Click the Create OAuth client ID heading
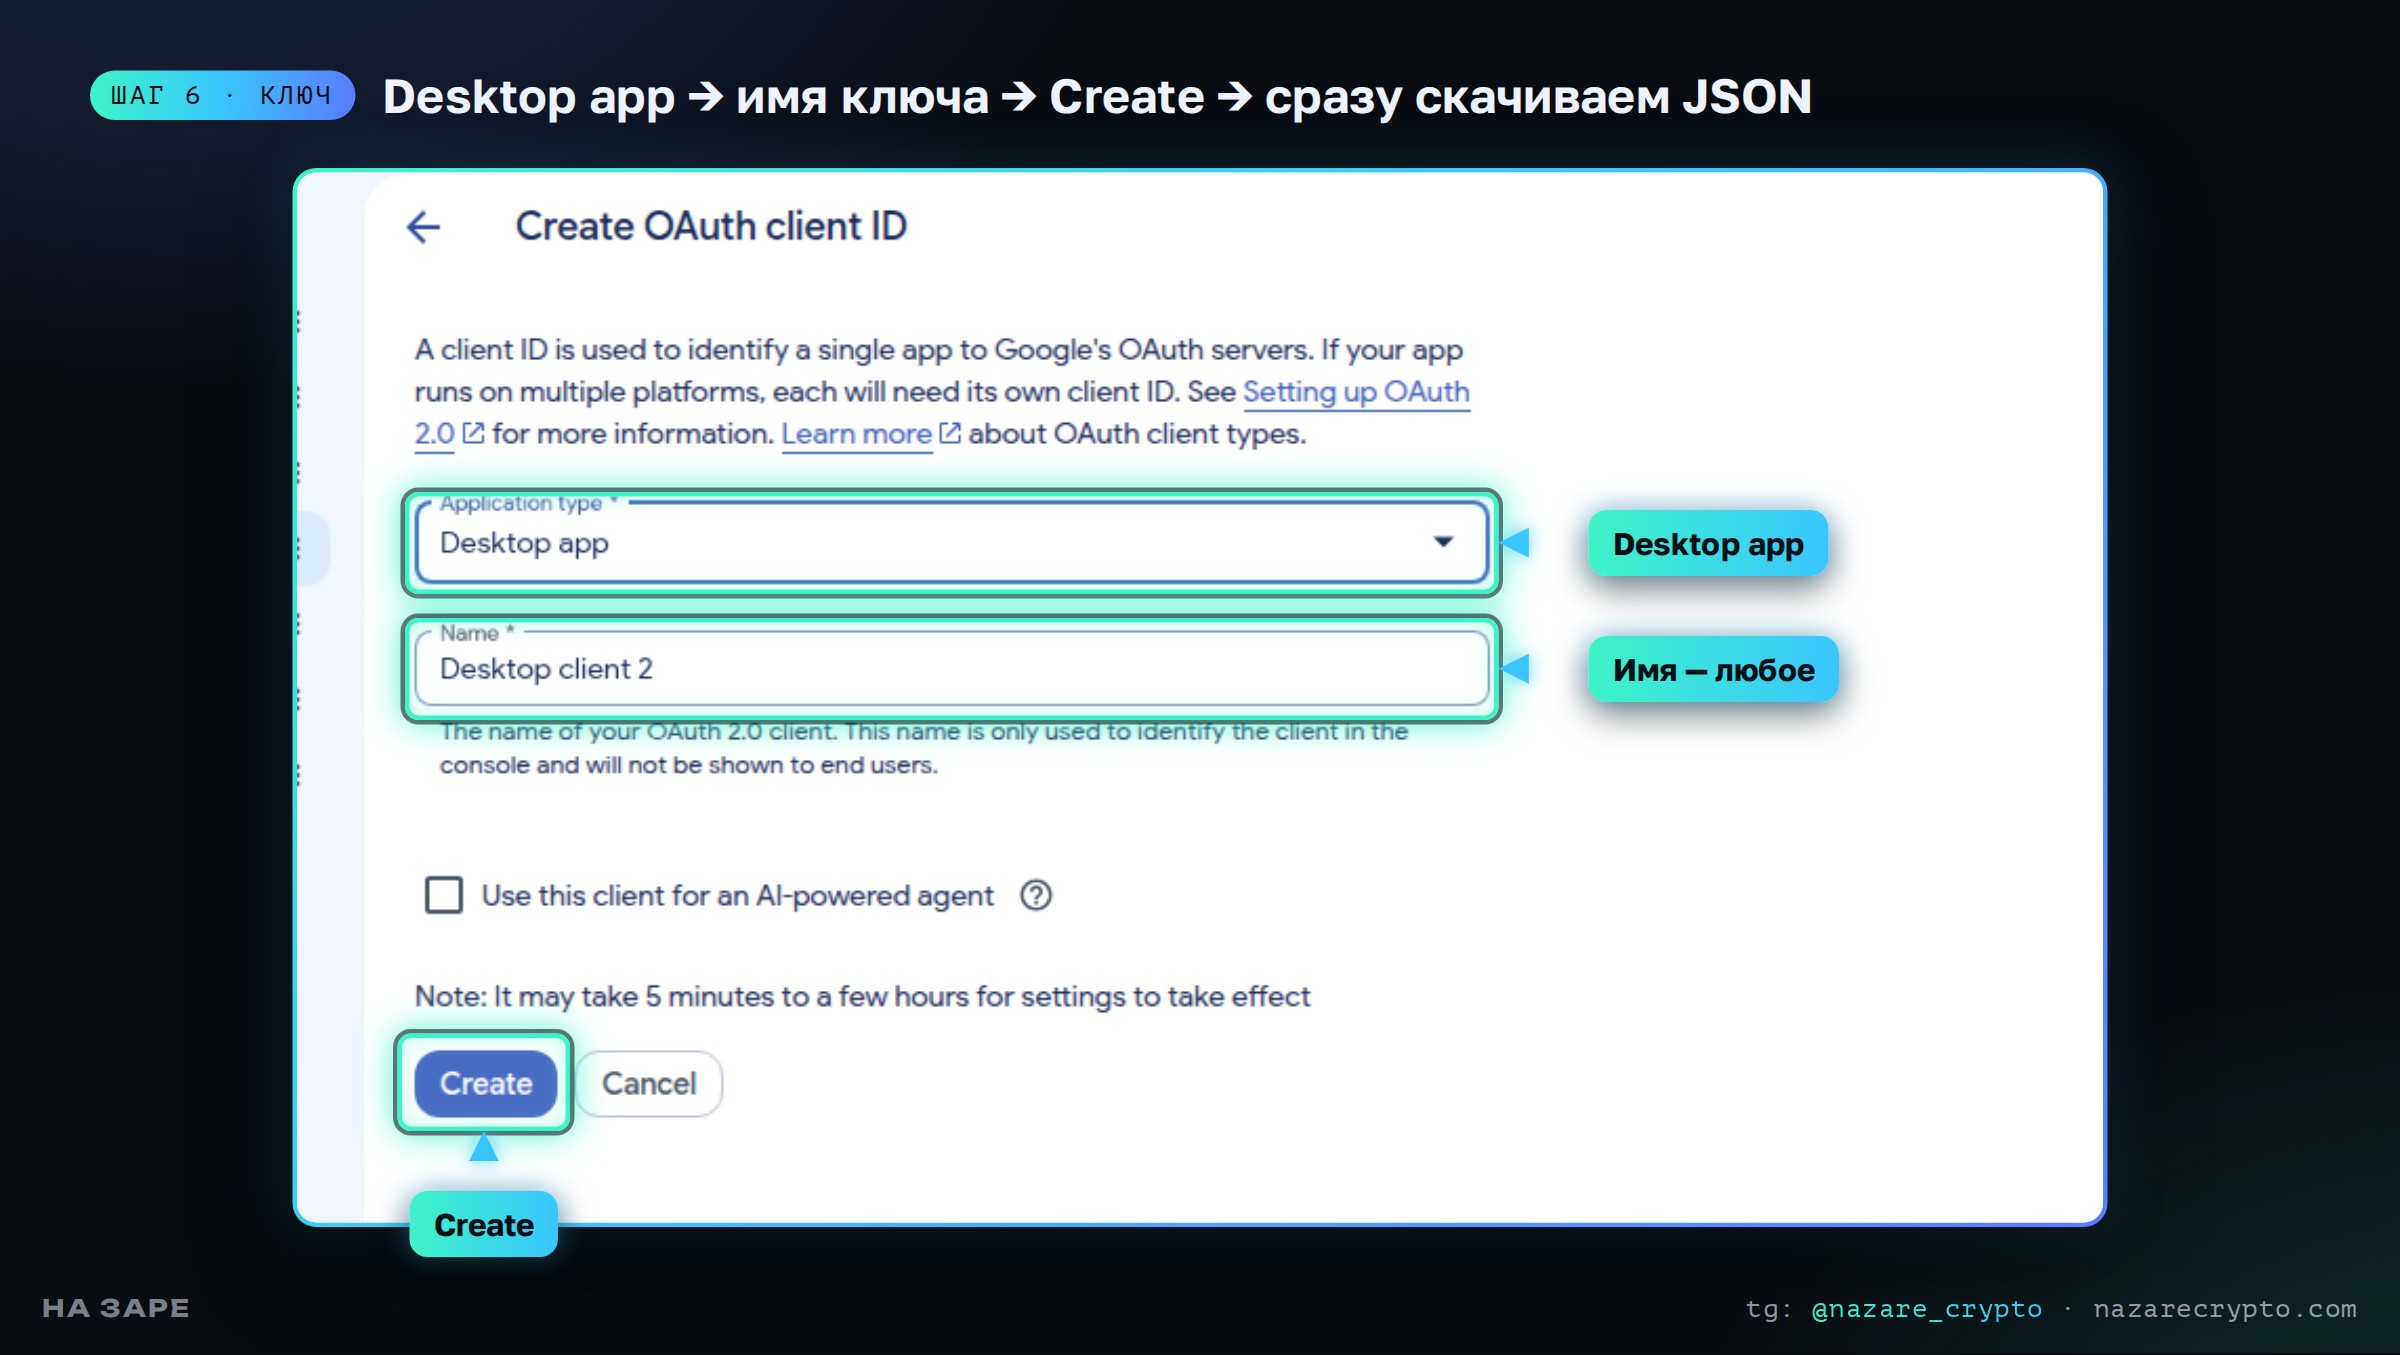 pos(711,226)
